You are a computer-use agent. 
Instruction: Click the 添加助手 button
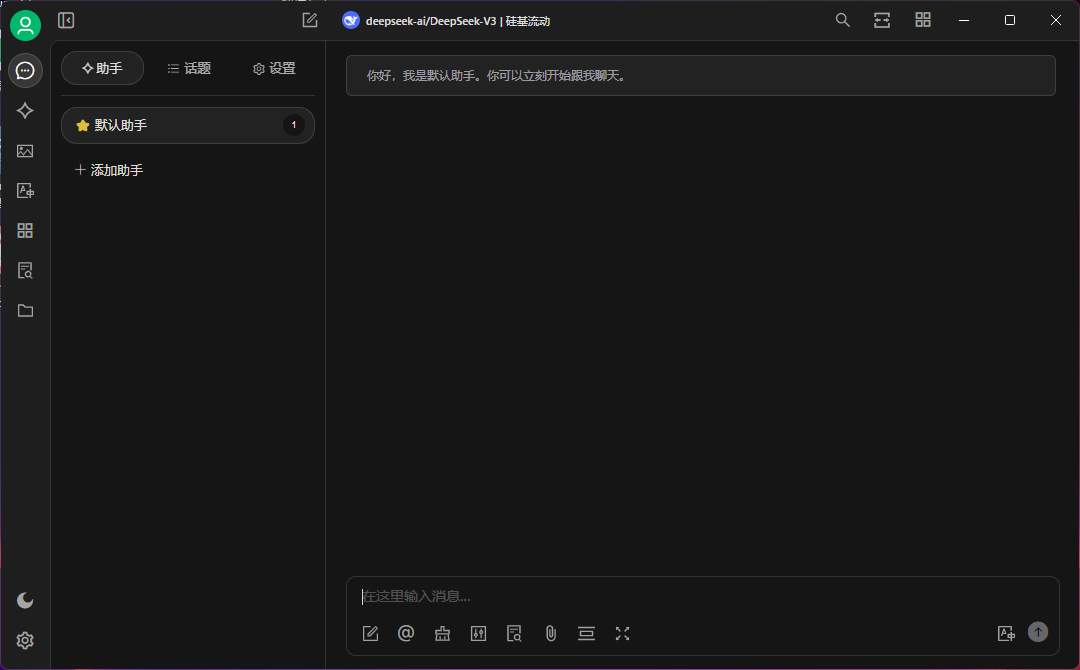pos(109,170)
